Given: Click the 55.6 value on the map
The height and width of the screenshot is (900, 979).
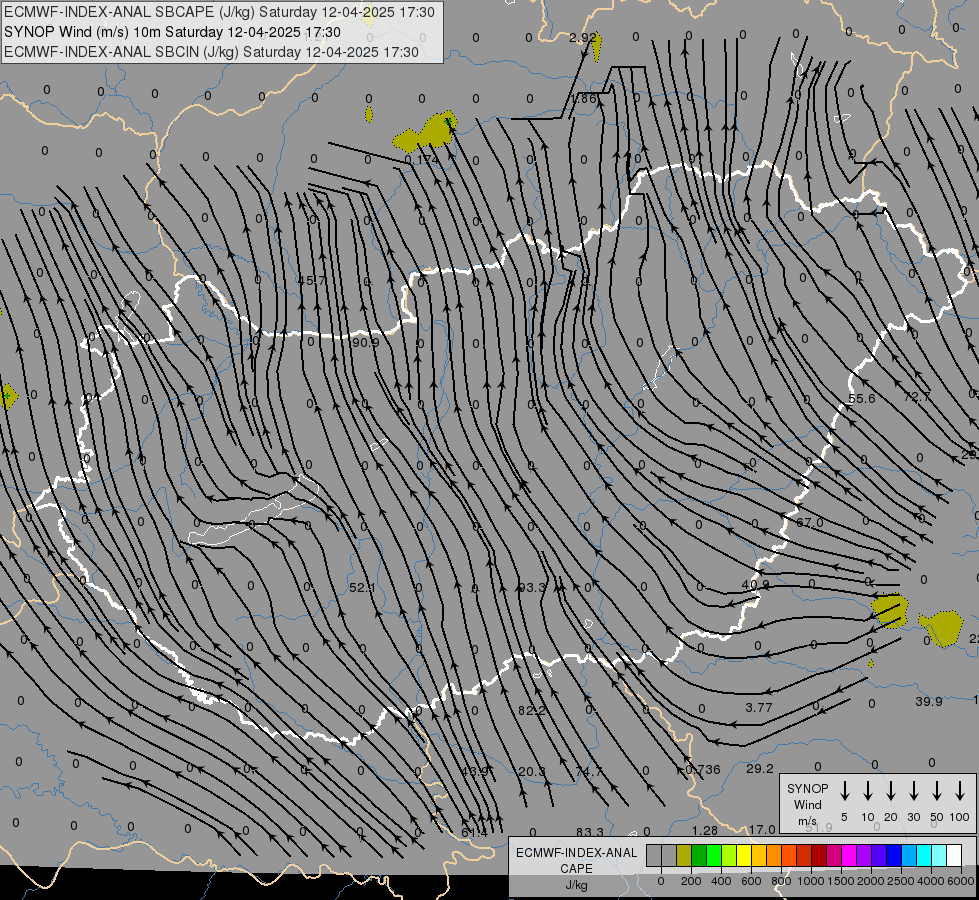Looking at the screenshot, I should (862, 398).
